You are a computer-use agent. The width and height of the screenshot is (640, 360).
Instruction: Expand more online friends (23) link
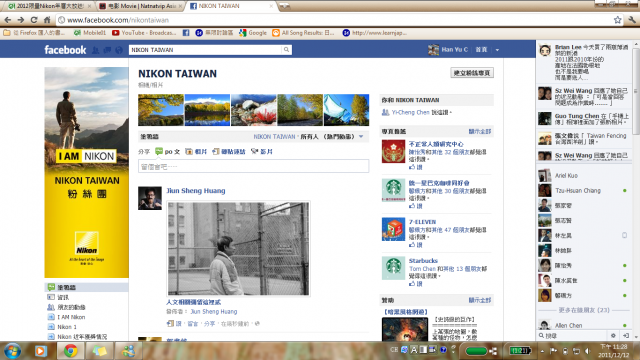click(x=584, y=310)
